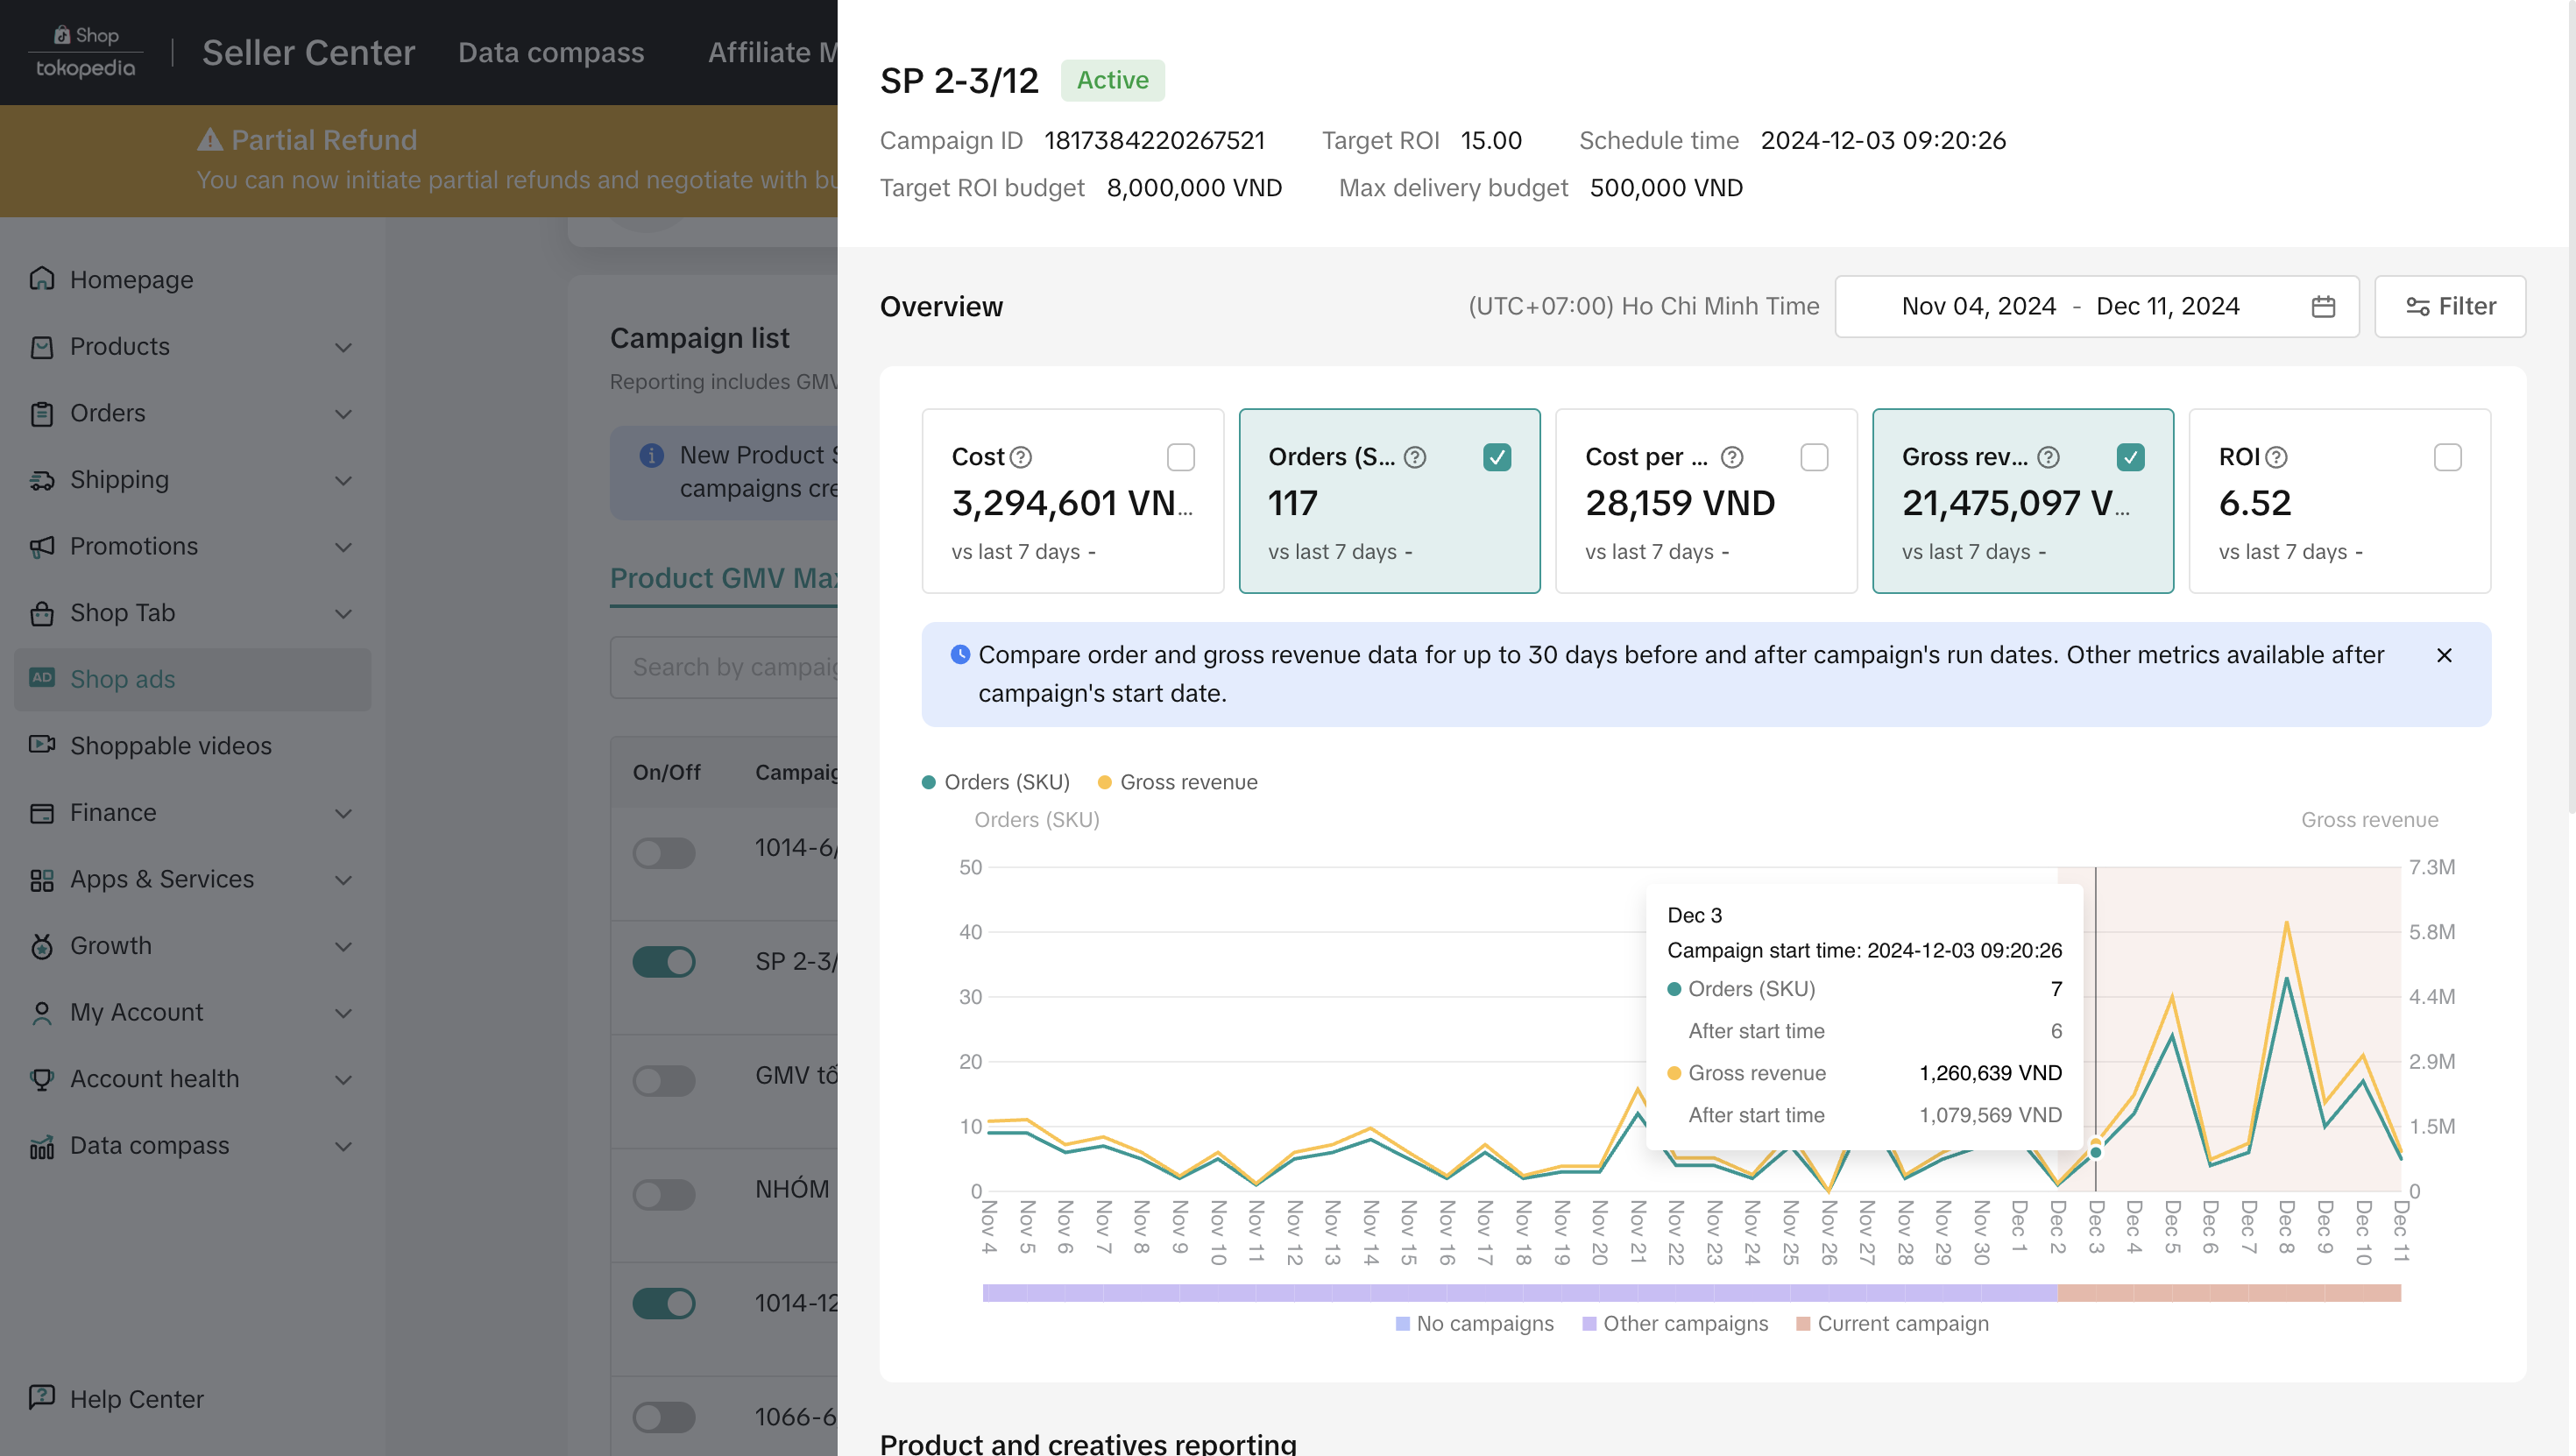Image resolution: width=2576 pixels, height=1456 pixels.
Task: Expand the Finance sidebar section
Action: [x=343, y=813]
